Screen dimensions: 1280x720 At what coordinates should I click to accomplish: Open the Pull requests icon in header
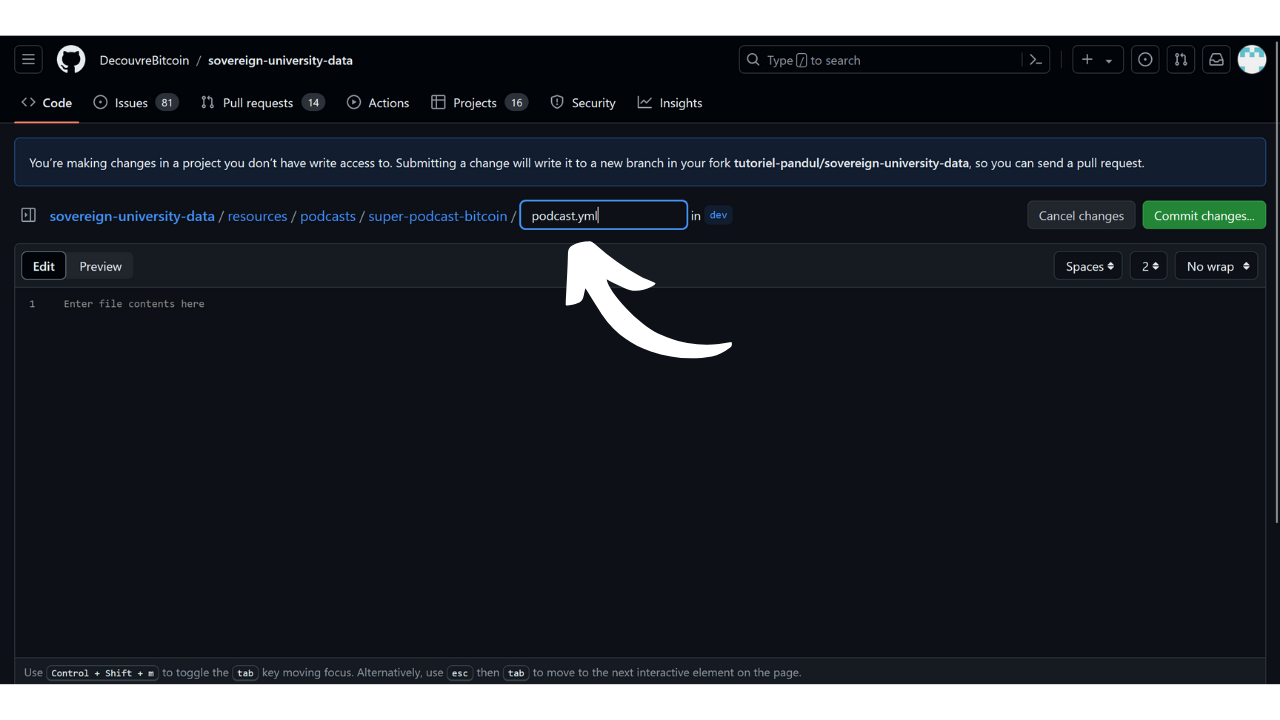(x=1181, y=60)
